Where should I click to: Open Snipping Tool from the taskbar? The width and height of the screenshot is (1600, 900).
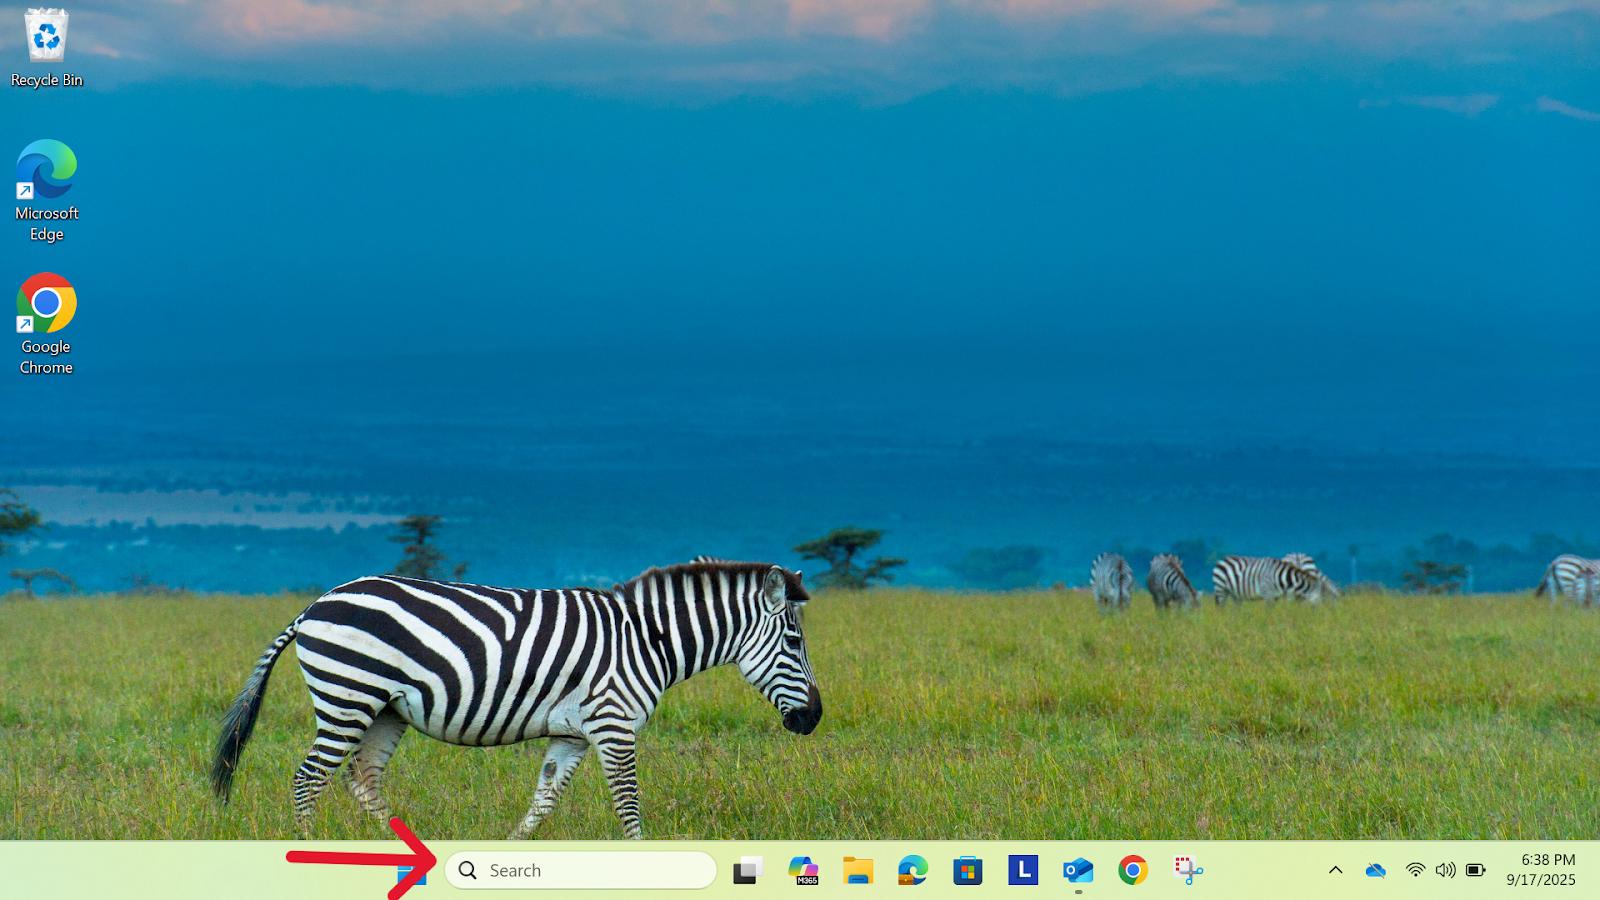[1188, 871]
